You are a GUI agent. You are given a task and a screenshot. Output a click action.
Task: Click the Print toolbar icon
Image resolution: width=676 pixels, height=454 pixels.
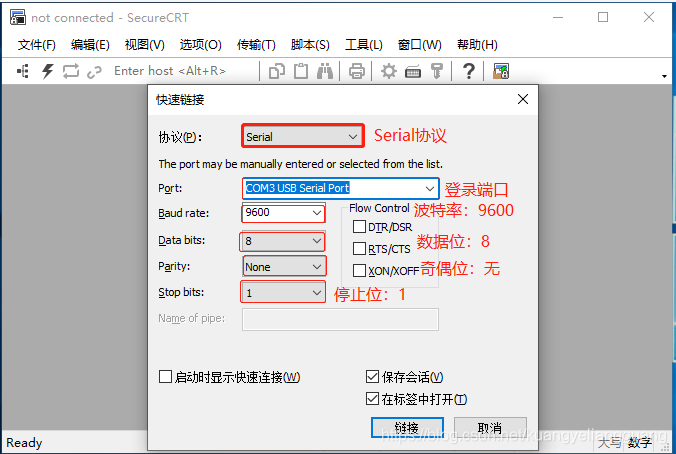(x=357, y=71)
